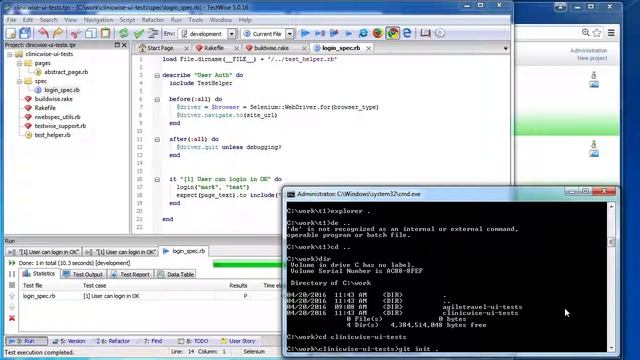640x360 pixels.
Task: Click the User Story bottom button
Action: 238,341
